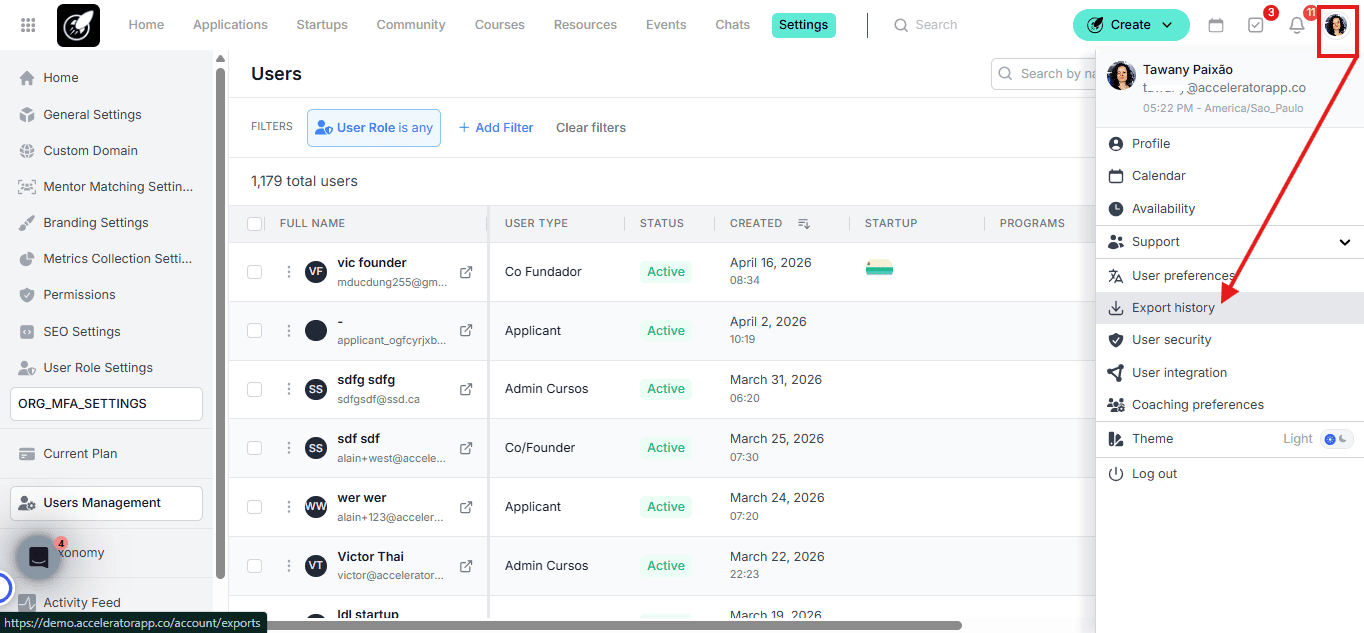Click the rocket logo icon
The height and width of the screenshot is (633, 1364).
(78, 26)
